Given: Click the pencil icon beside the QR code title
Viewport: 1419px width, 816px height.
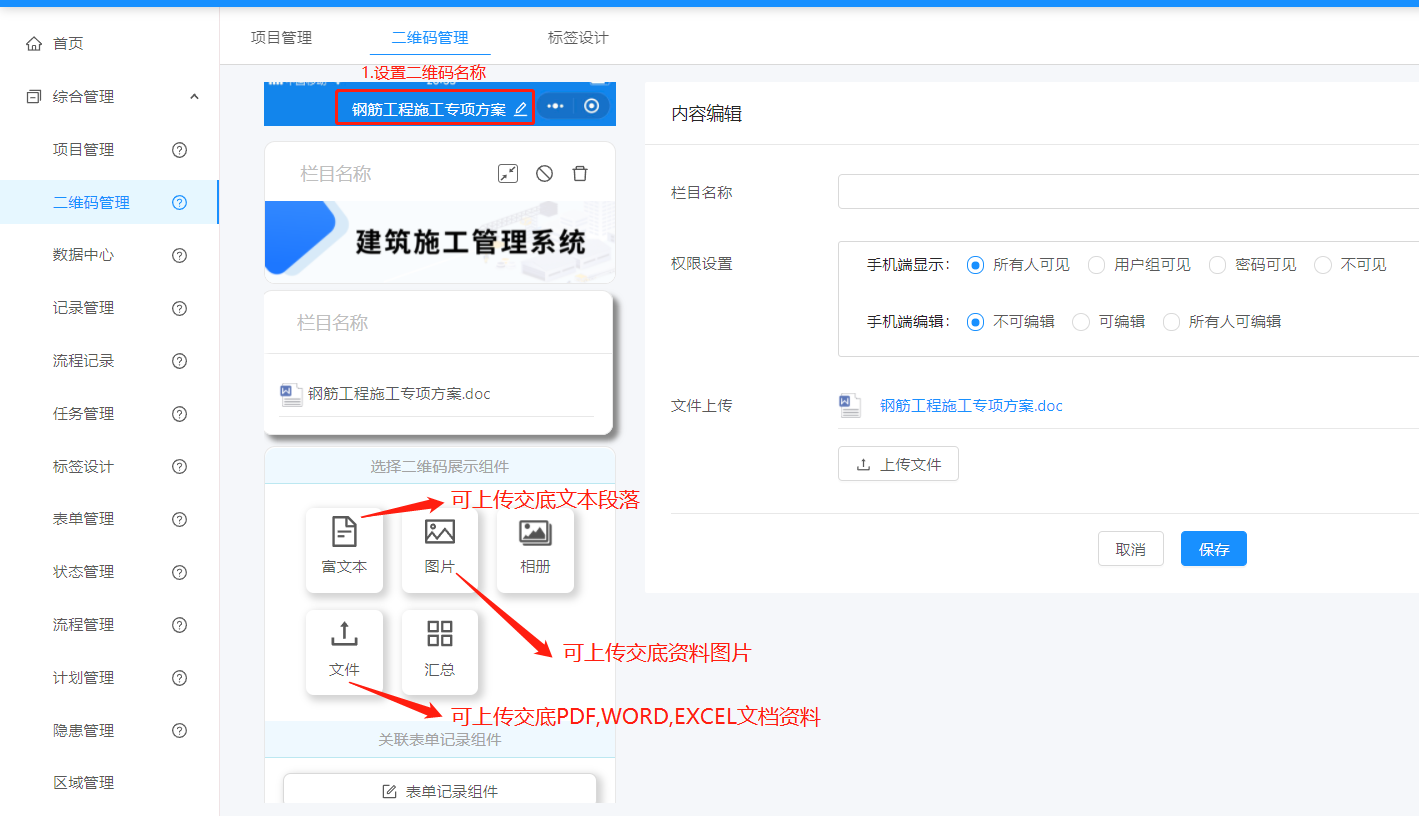Looking at the screenshot, I should pos(520,110).
